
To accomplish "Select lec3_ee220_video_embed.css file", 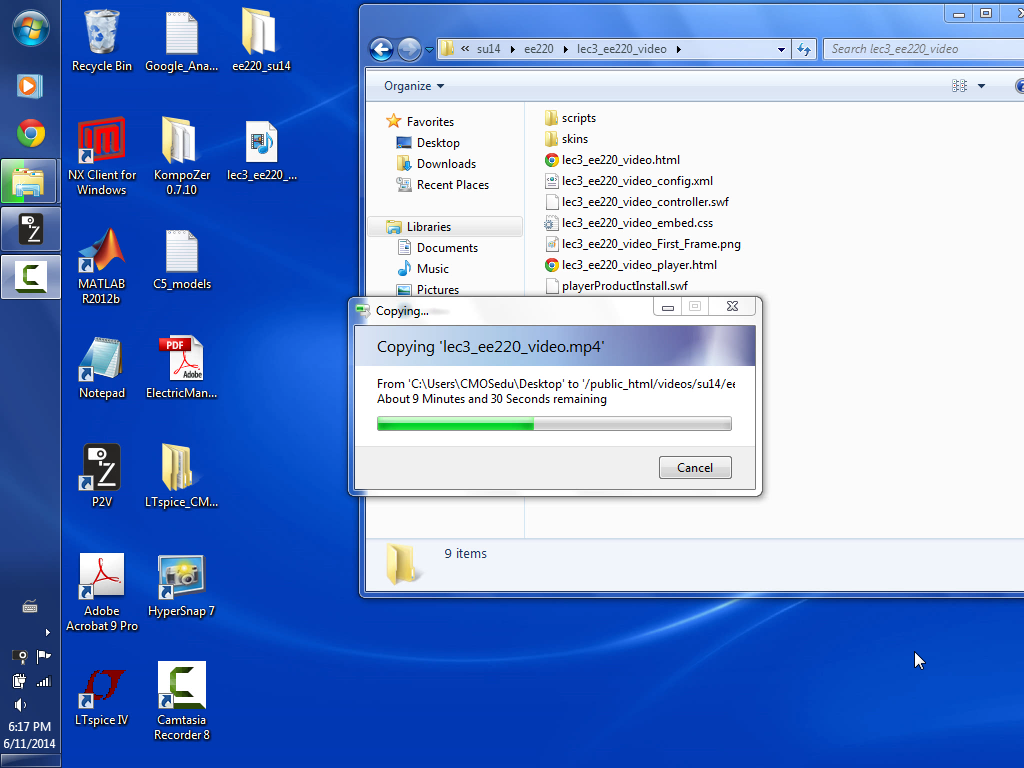I will (628, 223).
